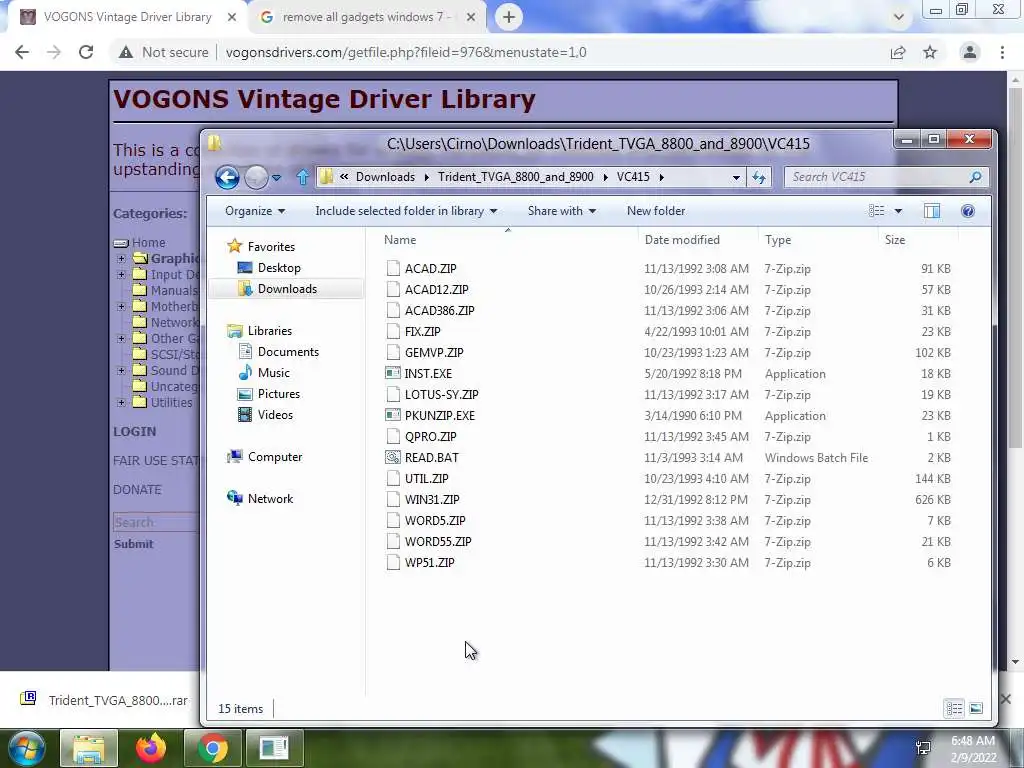Viewport: 1024px width, 768px height.
Task: Open Chrome tab search dropdown arrow
Action: tap(899, 17)
